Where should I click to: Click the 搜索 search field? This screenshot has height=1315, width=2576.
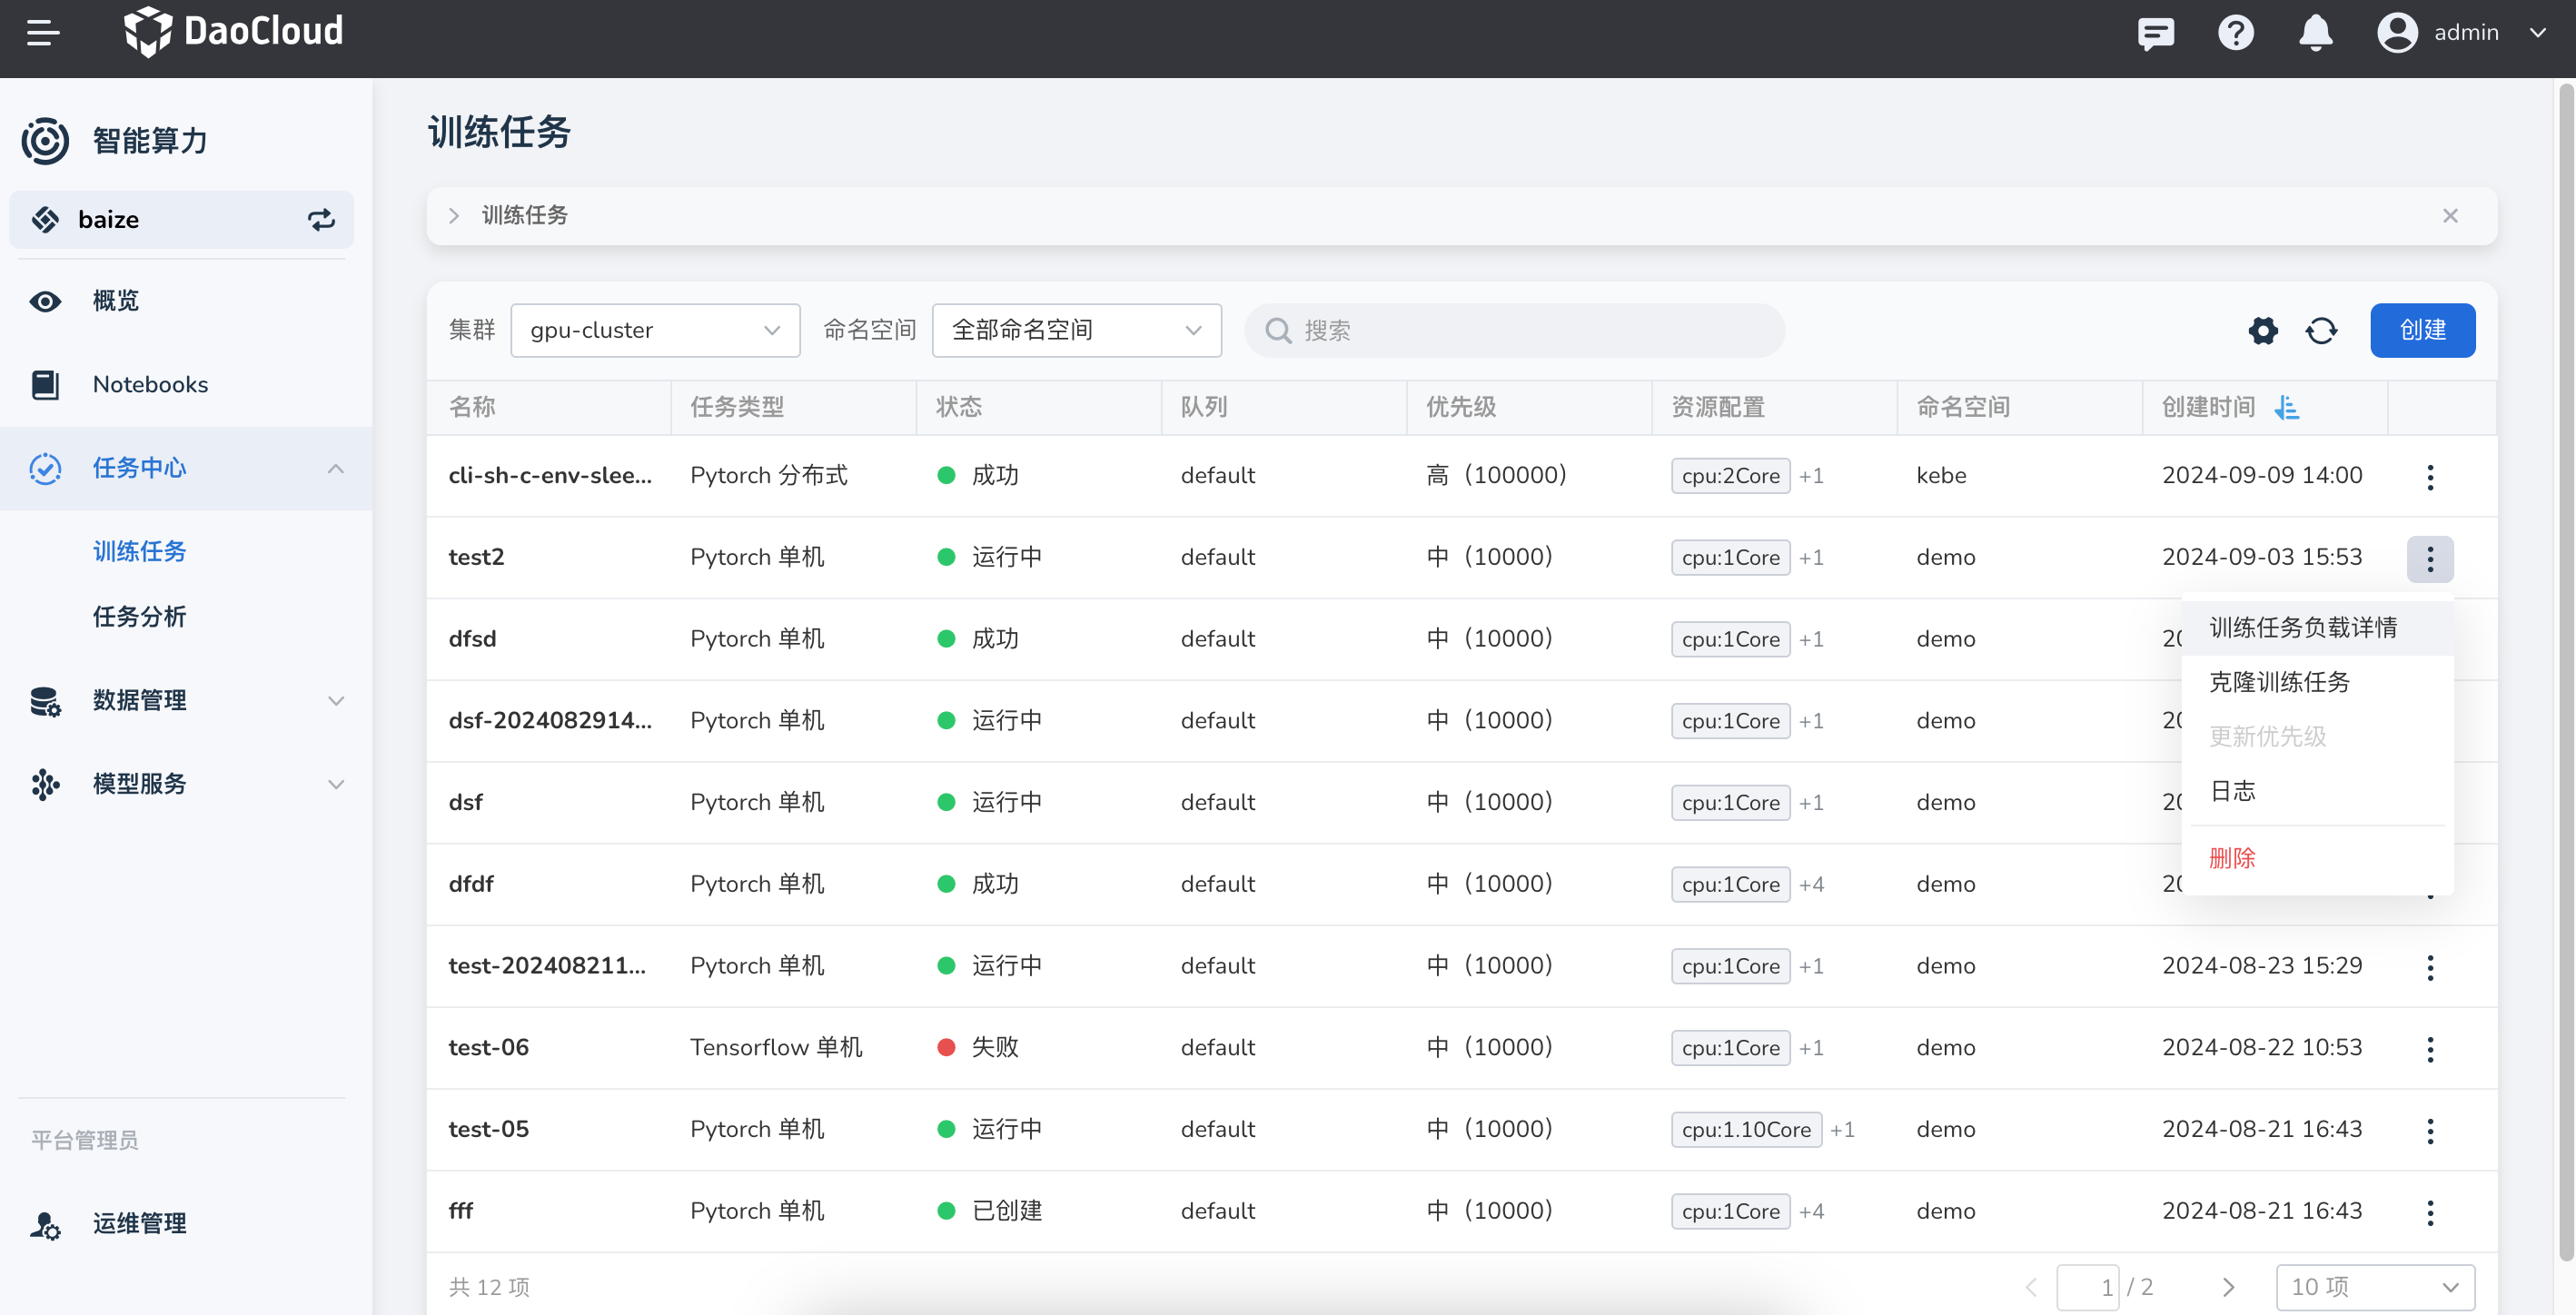pos(1514,330)
